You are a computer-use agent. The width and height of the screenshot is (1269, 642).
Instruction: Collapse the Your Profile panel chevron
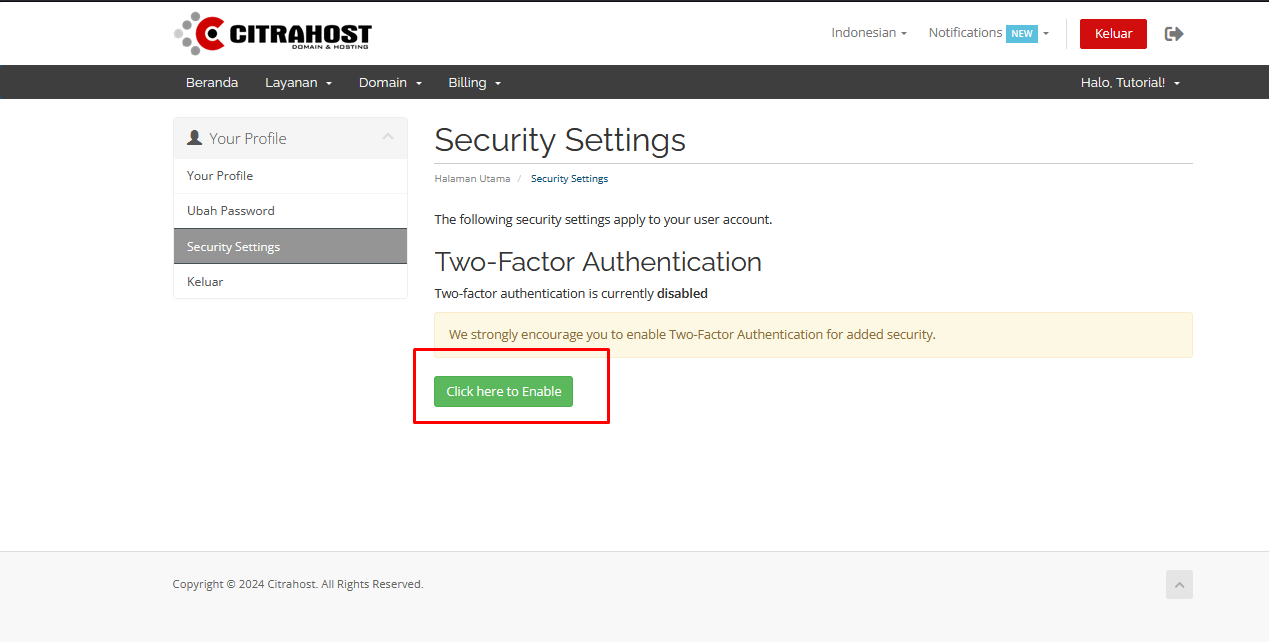point(388,138)
